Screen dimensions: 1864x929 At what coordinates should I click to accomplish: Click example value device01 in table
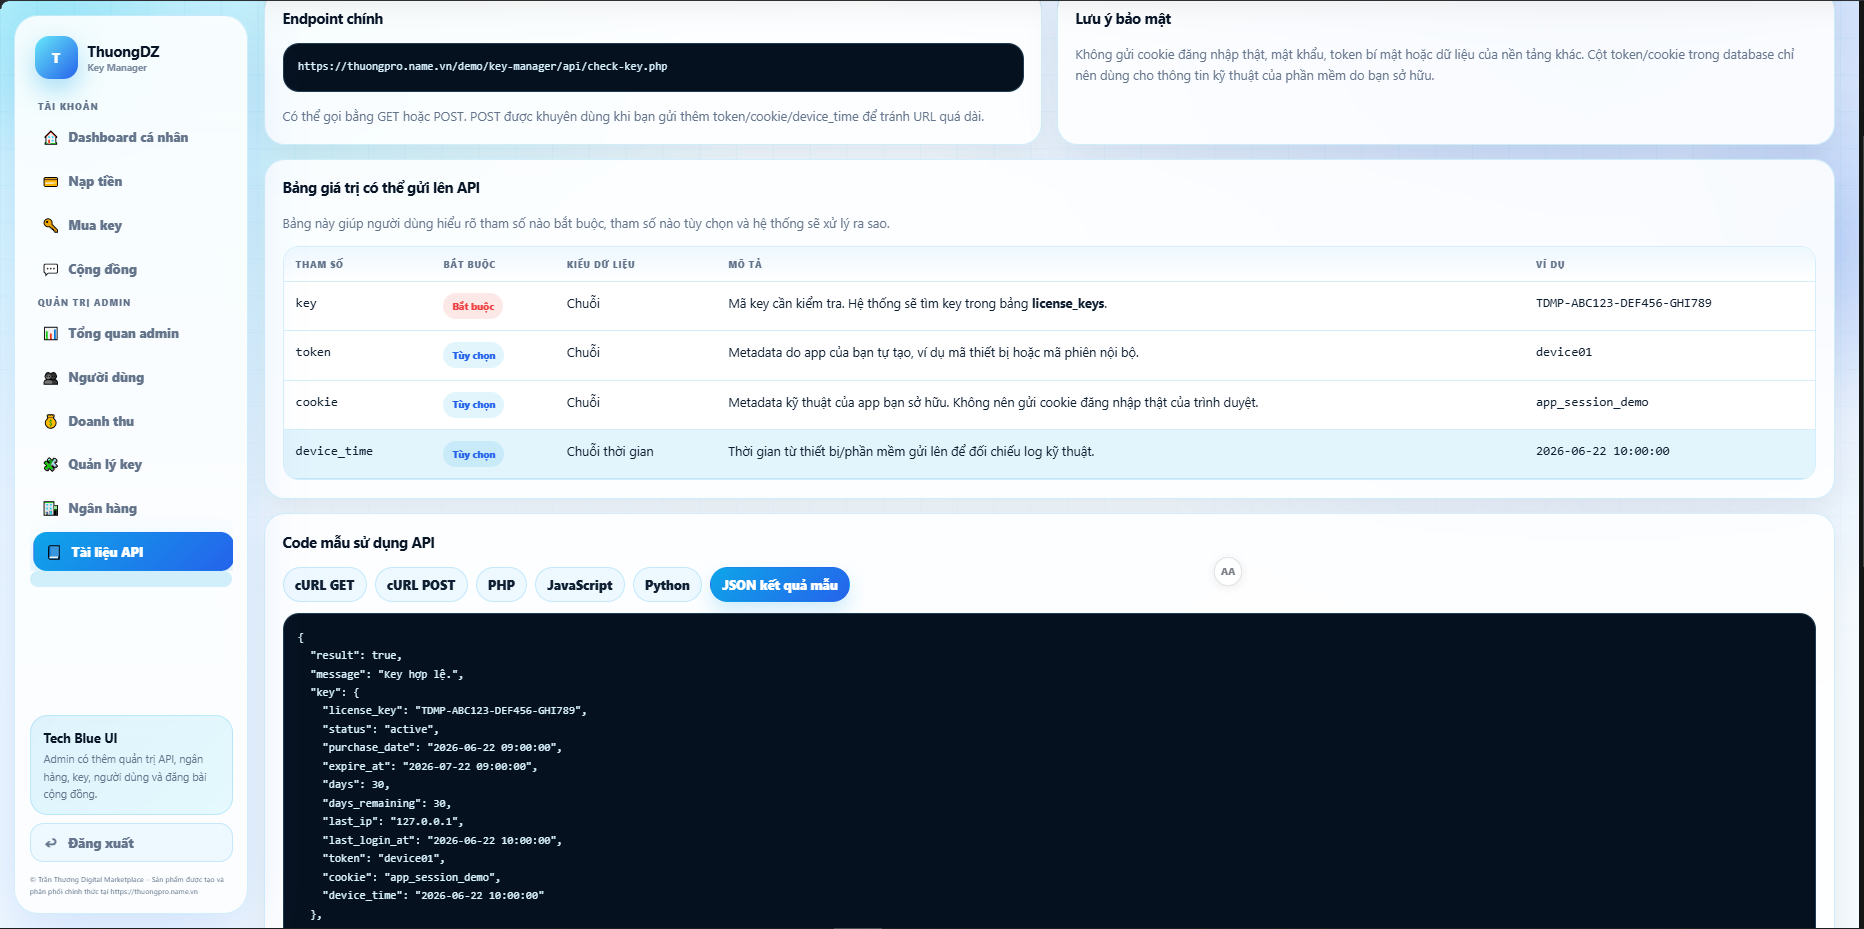click(x=1564, y=352)
